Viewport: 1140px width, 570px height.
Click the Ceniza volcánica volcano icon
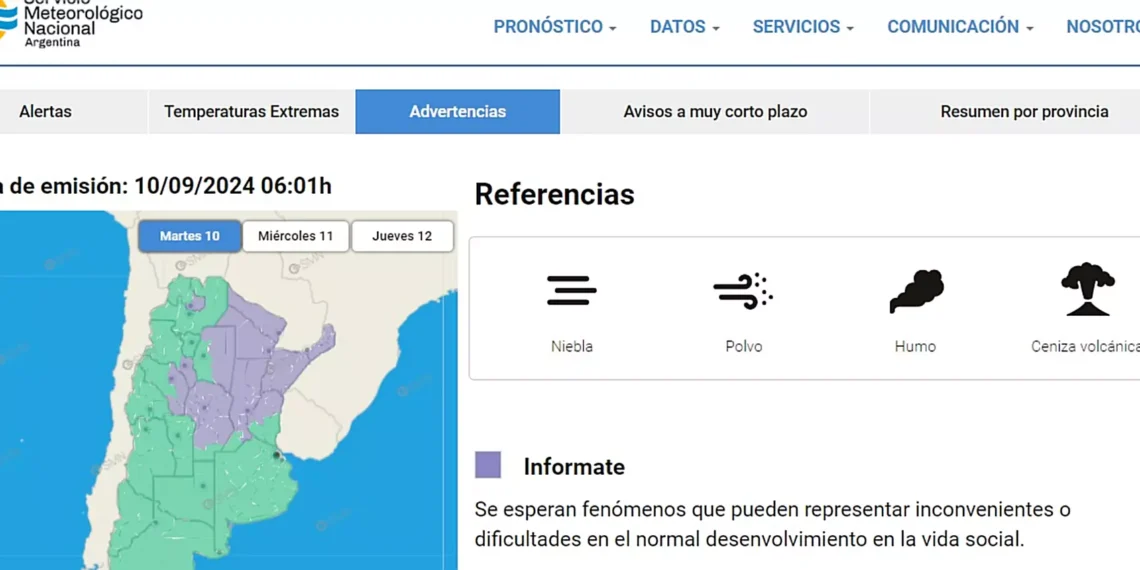(x=1087, y=290)
